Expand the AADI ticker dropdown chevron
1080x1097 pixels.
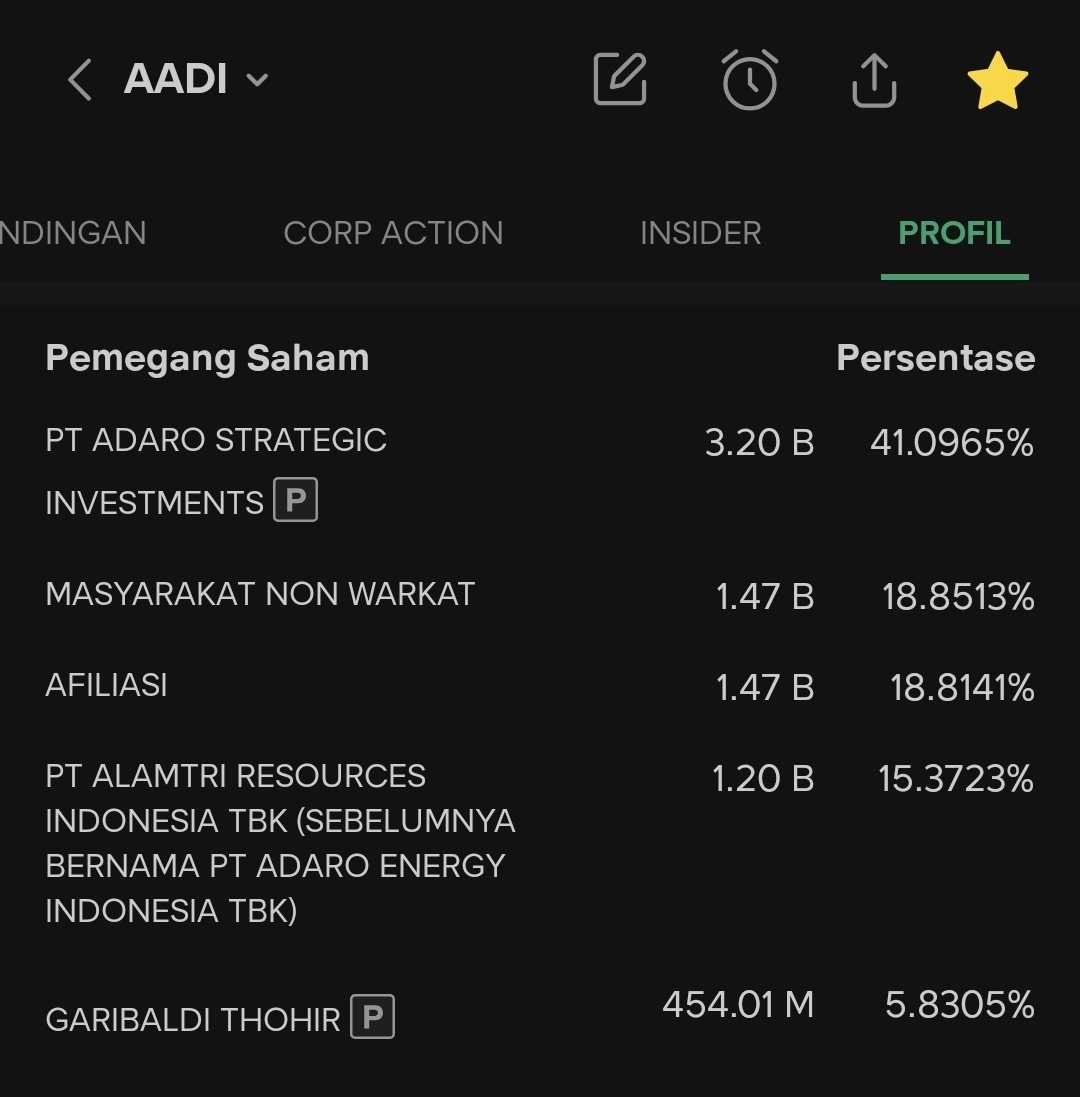click(x=257, y=80)
